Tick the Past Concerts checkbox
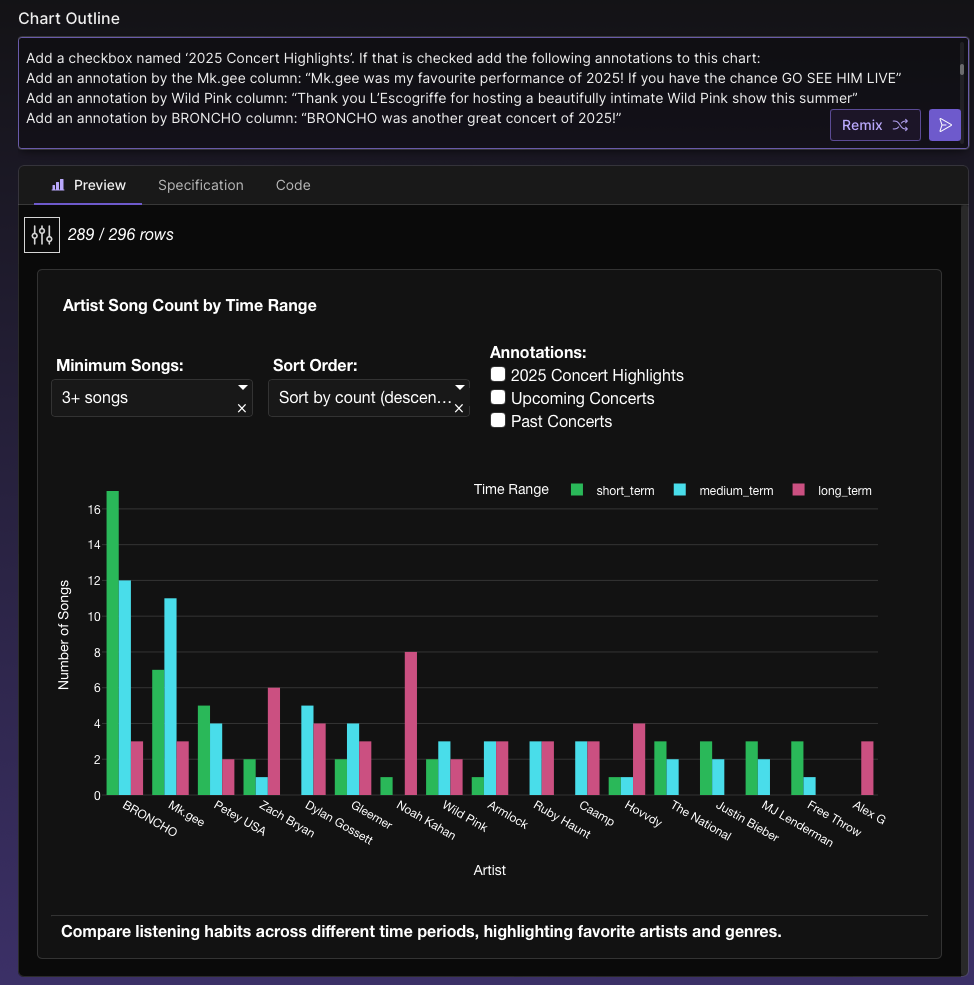The width and height of the screenshot is (974, 985). [x=498, y=420]
